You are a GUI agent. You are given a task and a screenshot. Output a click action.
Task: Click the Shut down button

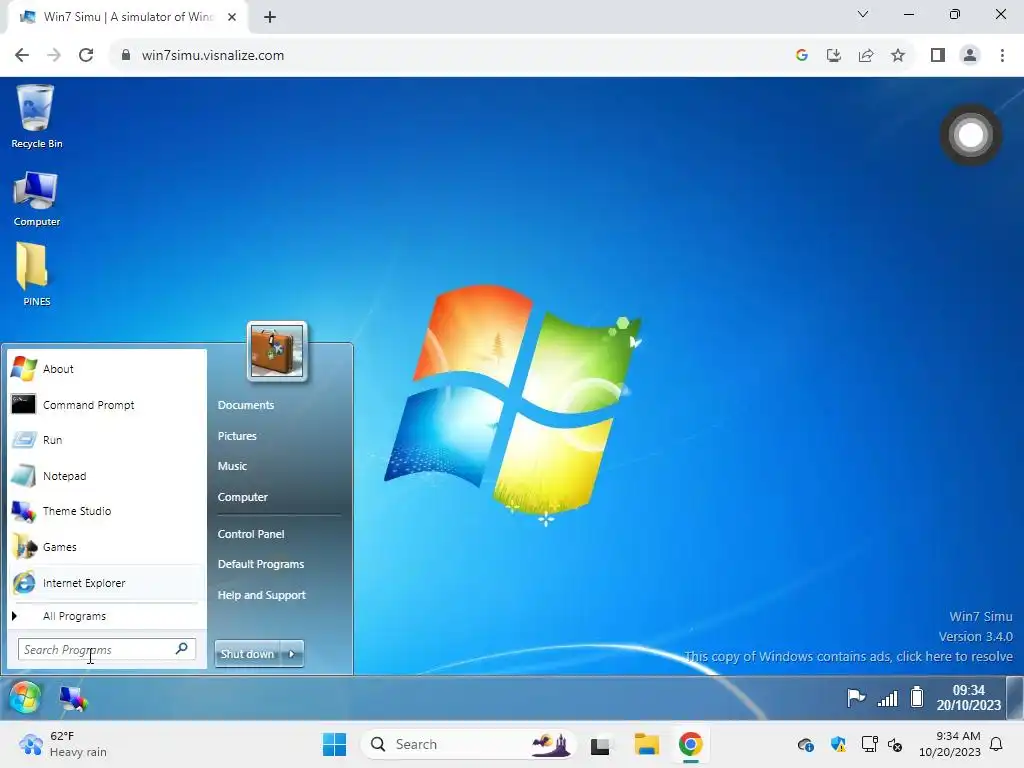pyautogui.click(x=248, y=654)
